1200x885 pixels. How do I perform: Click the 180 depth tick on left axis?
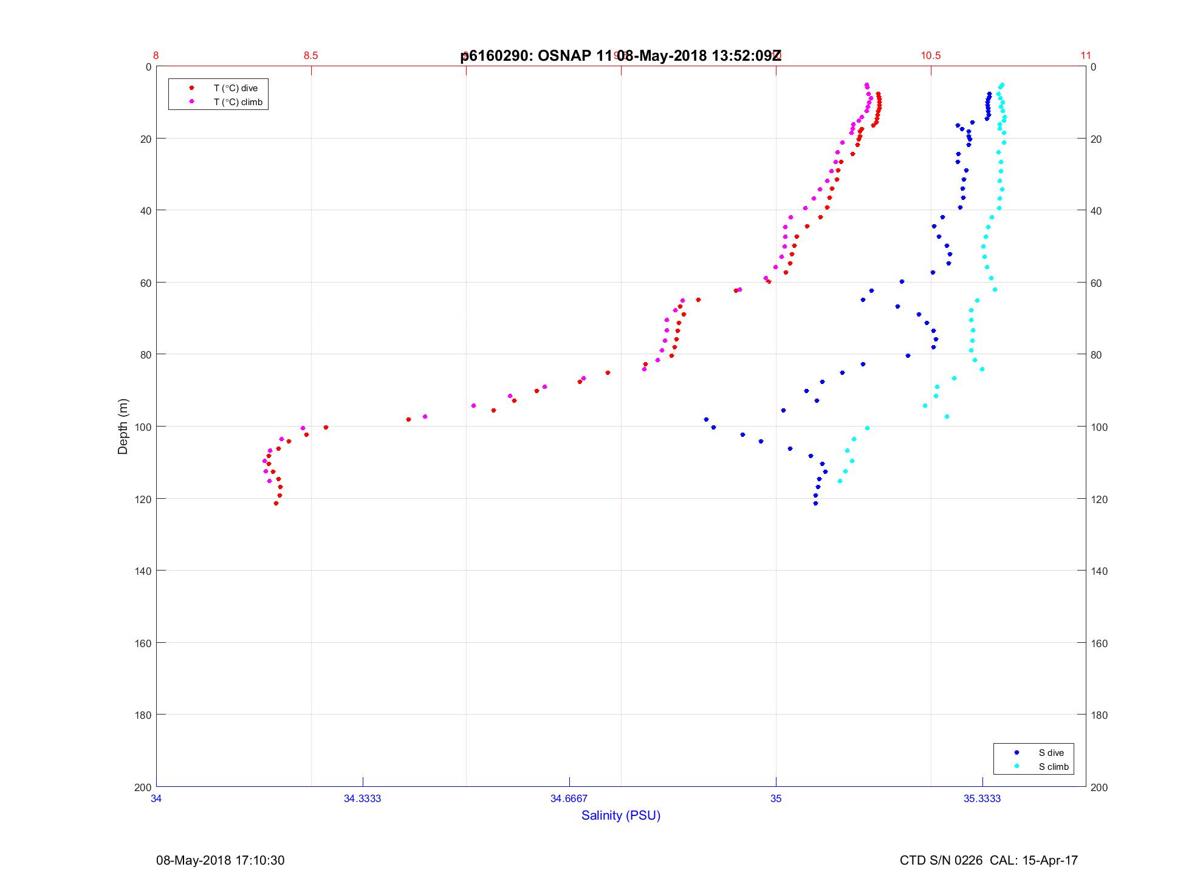click(143, 715)
